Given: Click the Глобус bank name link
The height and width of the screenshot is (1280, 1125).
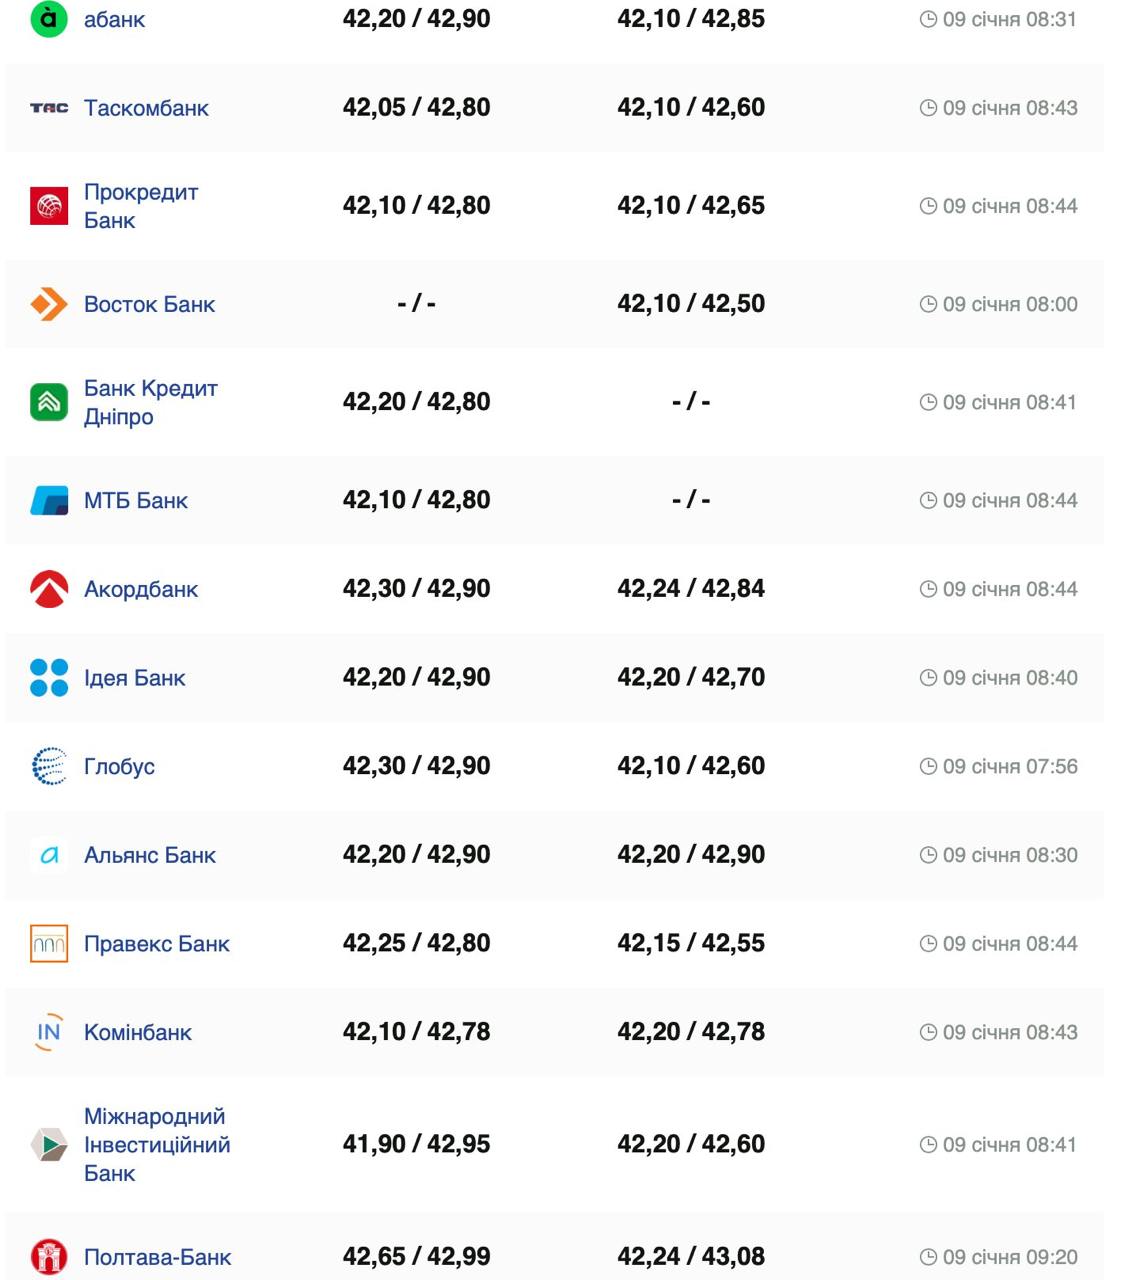Looking at the screenshot, I should coord(119,767).
